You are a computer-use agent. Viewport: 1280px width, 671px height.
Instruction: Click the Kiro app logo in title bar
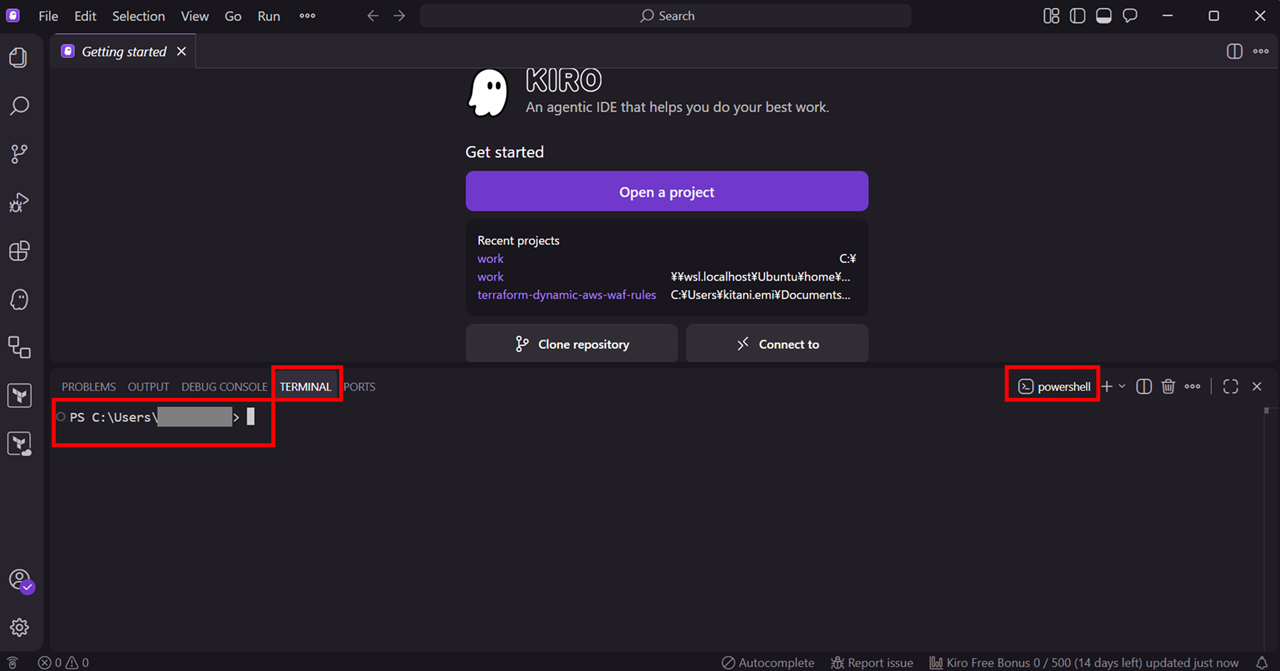coord(13,16)
